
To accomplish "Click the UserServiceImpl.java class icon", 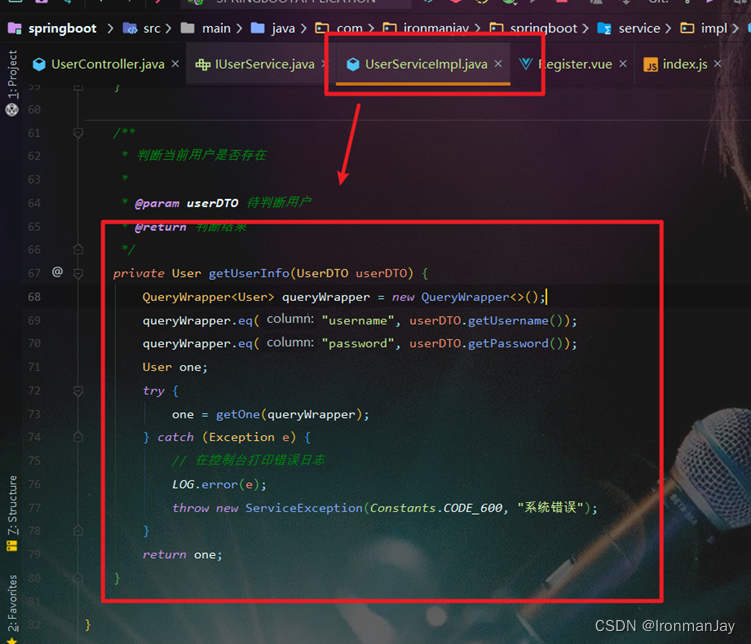I will [353, 64].
